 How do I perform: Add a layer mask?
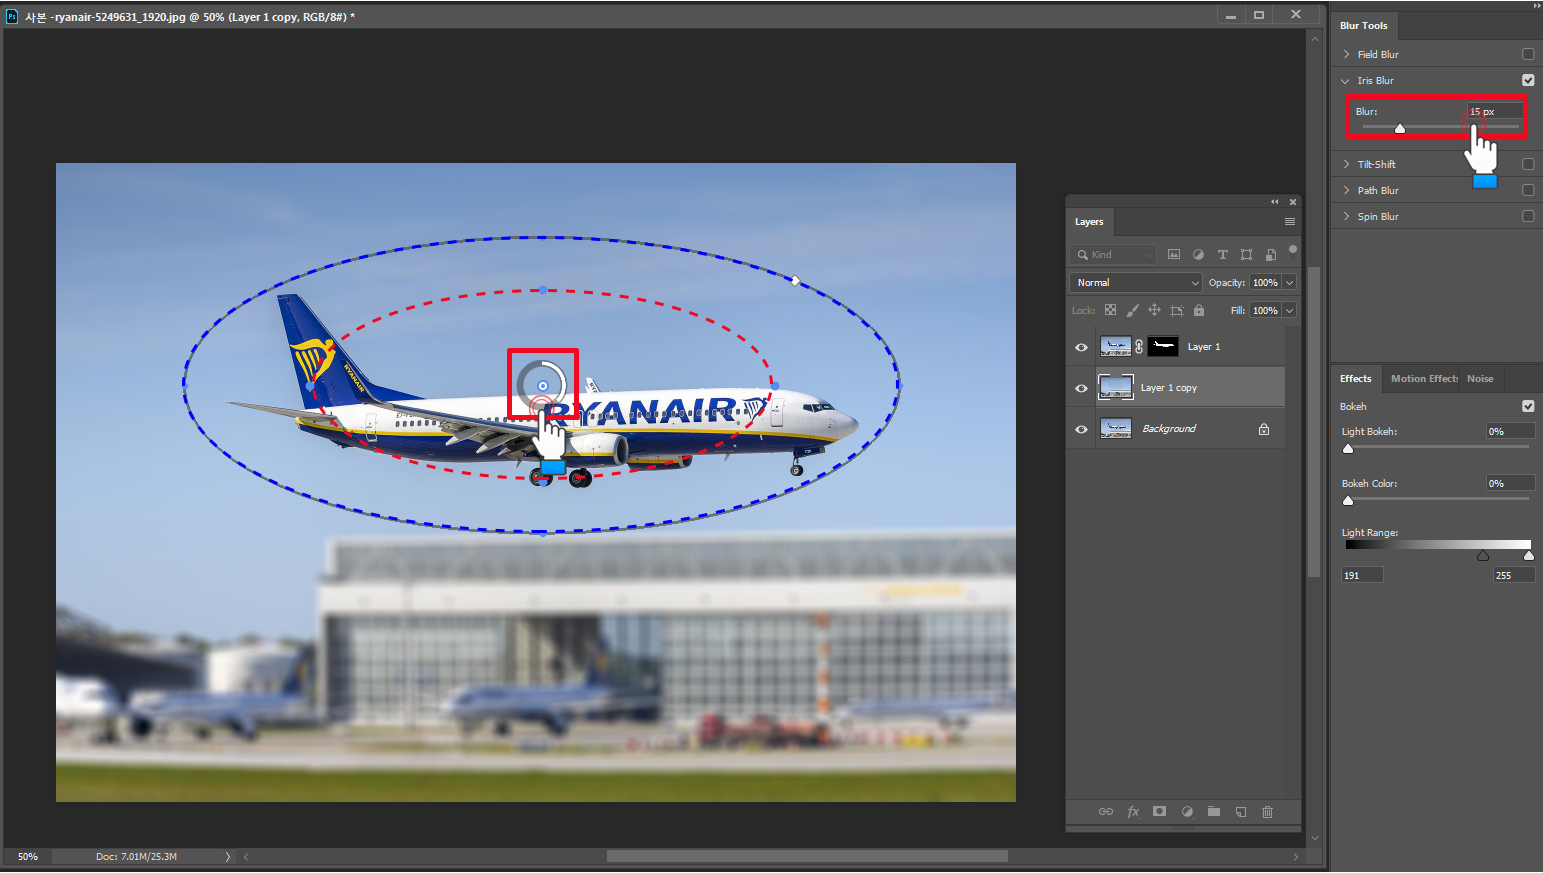1159,812
